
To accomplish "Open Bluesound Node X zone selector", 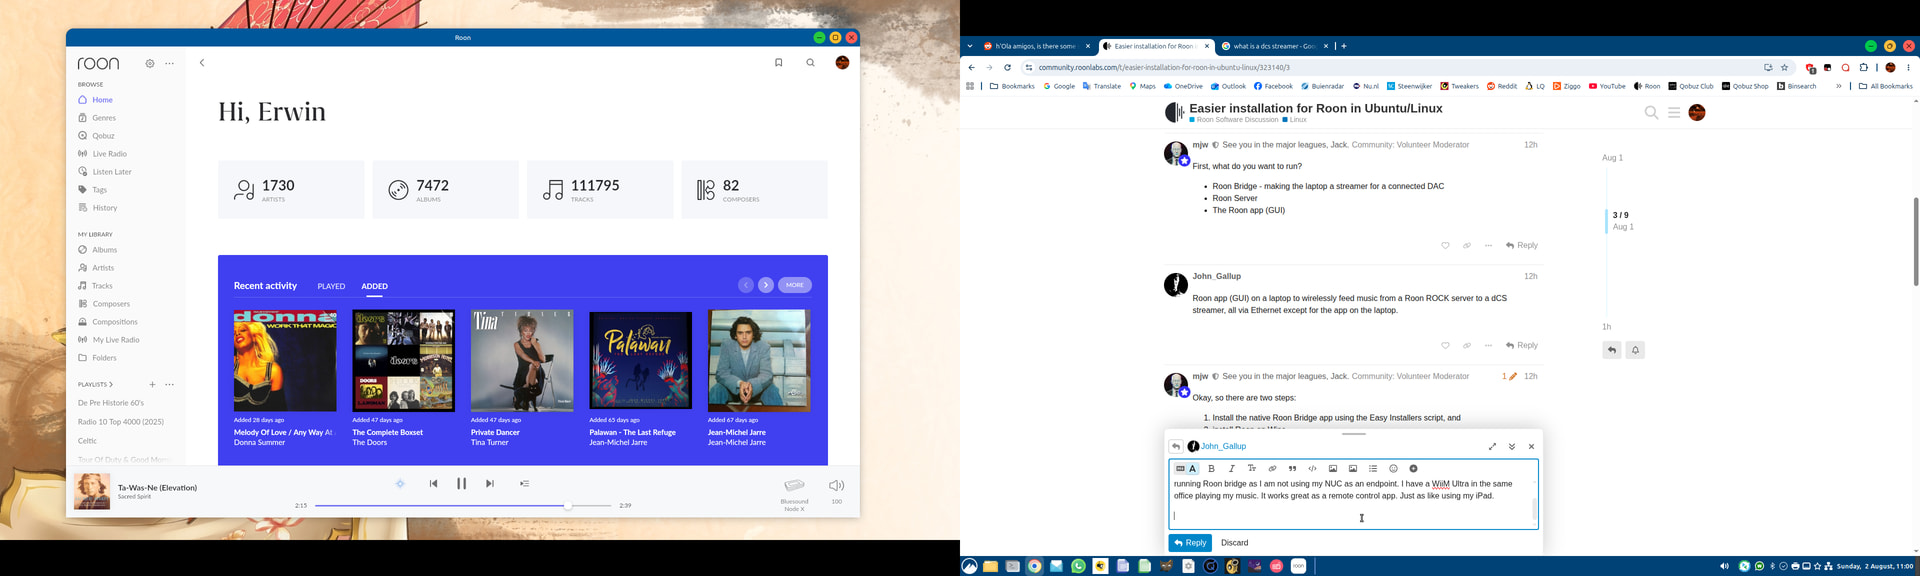I will click(x=795, y=493).
